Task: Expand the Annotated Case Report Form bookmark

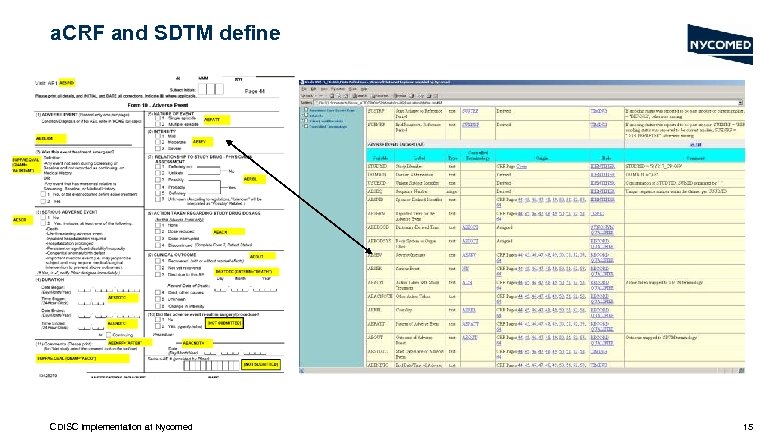Action: click(305, 110)
